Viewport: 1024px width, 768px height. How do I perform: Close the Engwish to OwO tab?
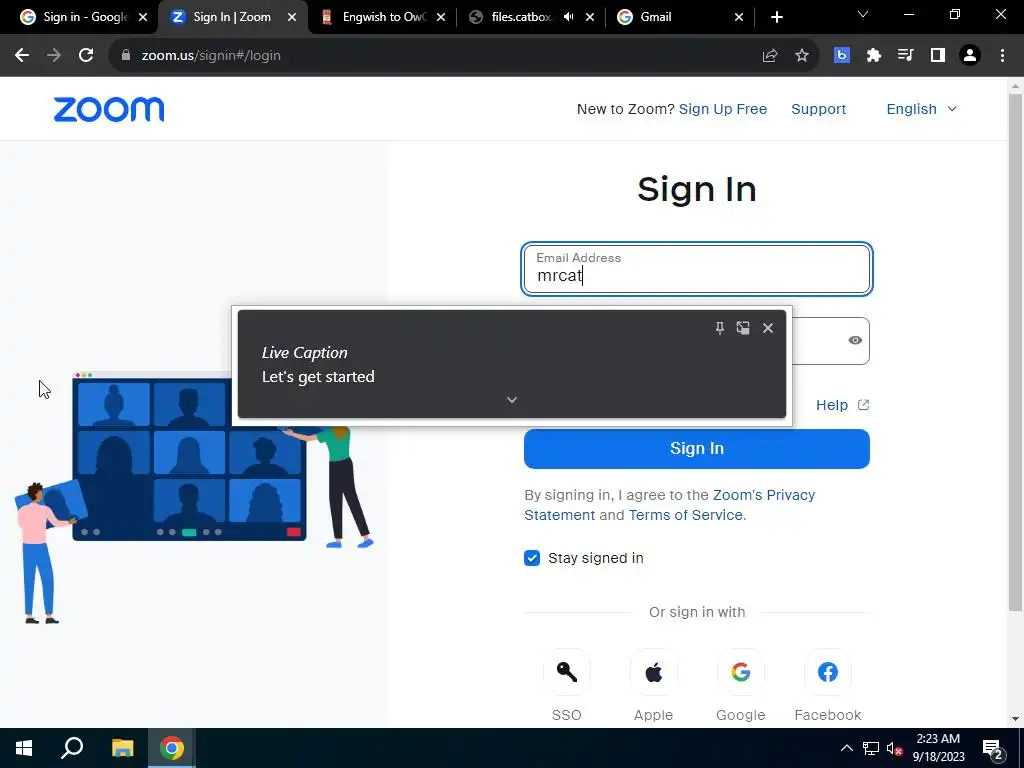point(441,17)
